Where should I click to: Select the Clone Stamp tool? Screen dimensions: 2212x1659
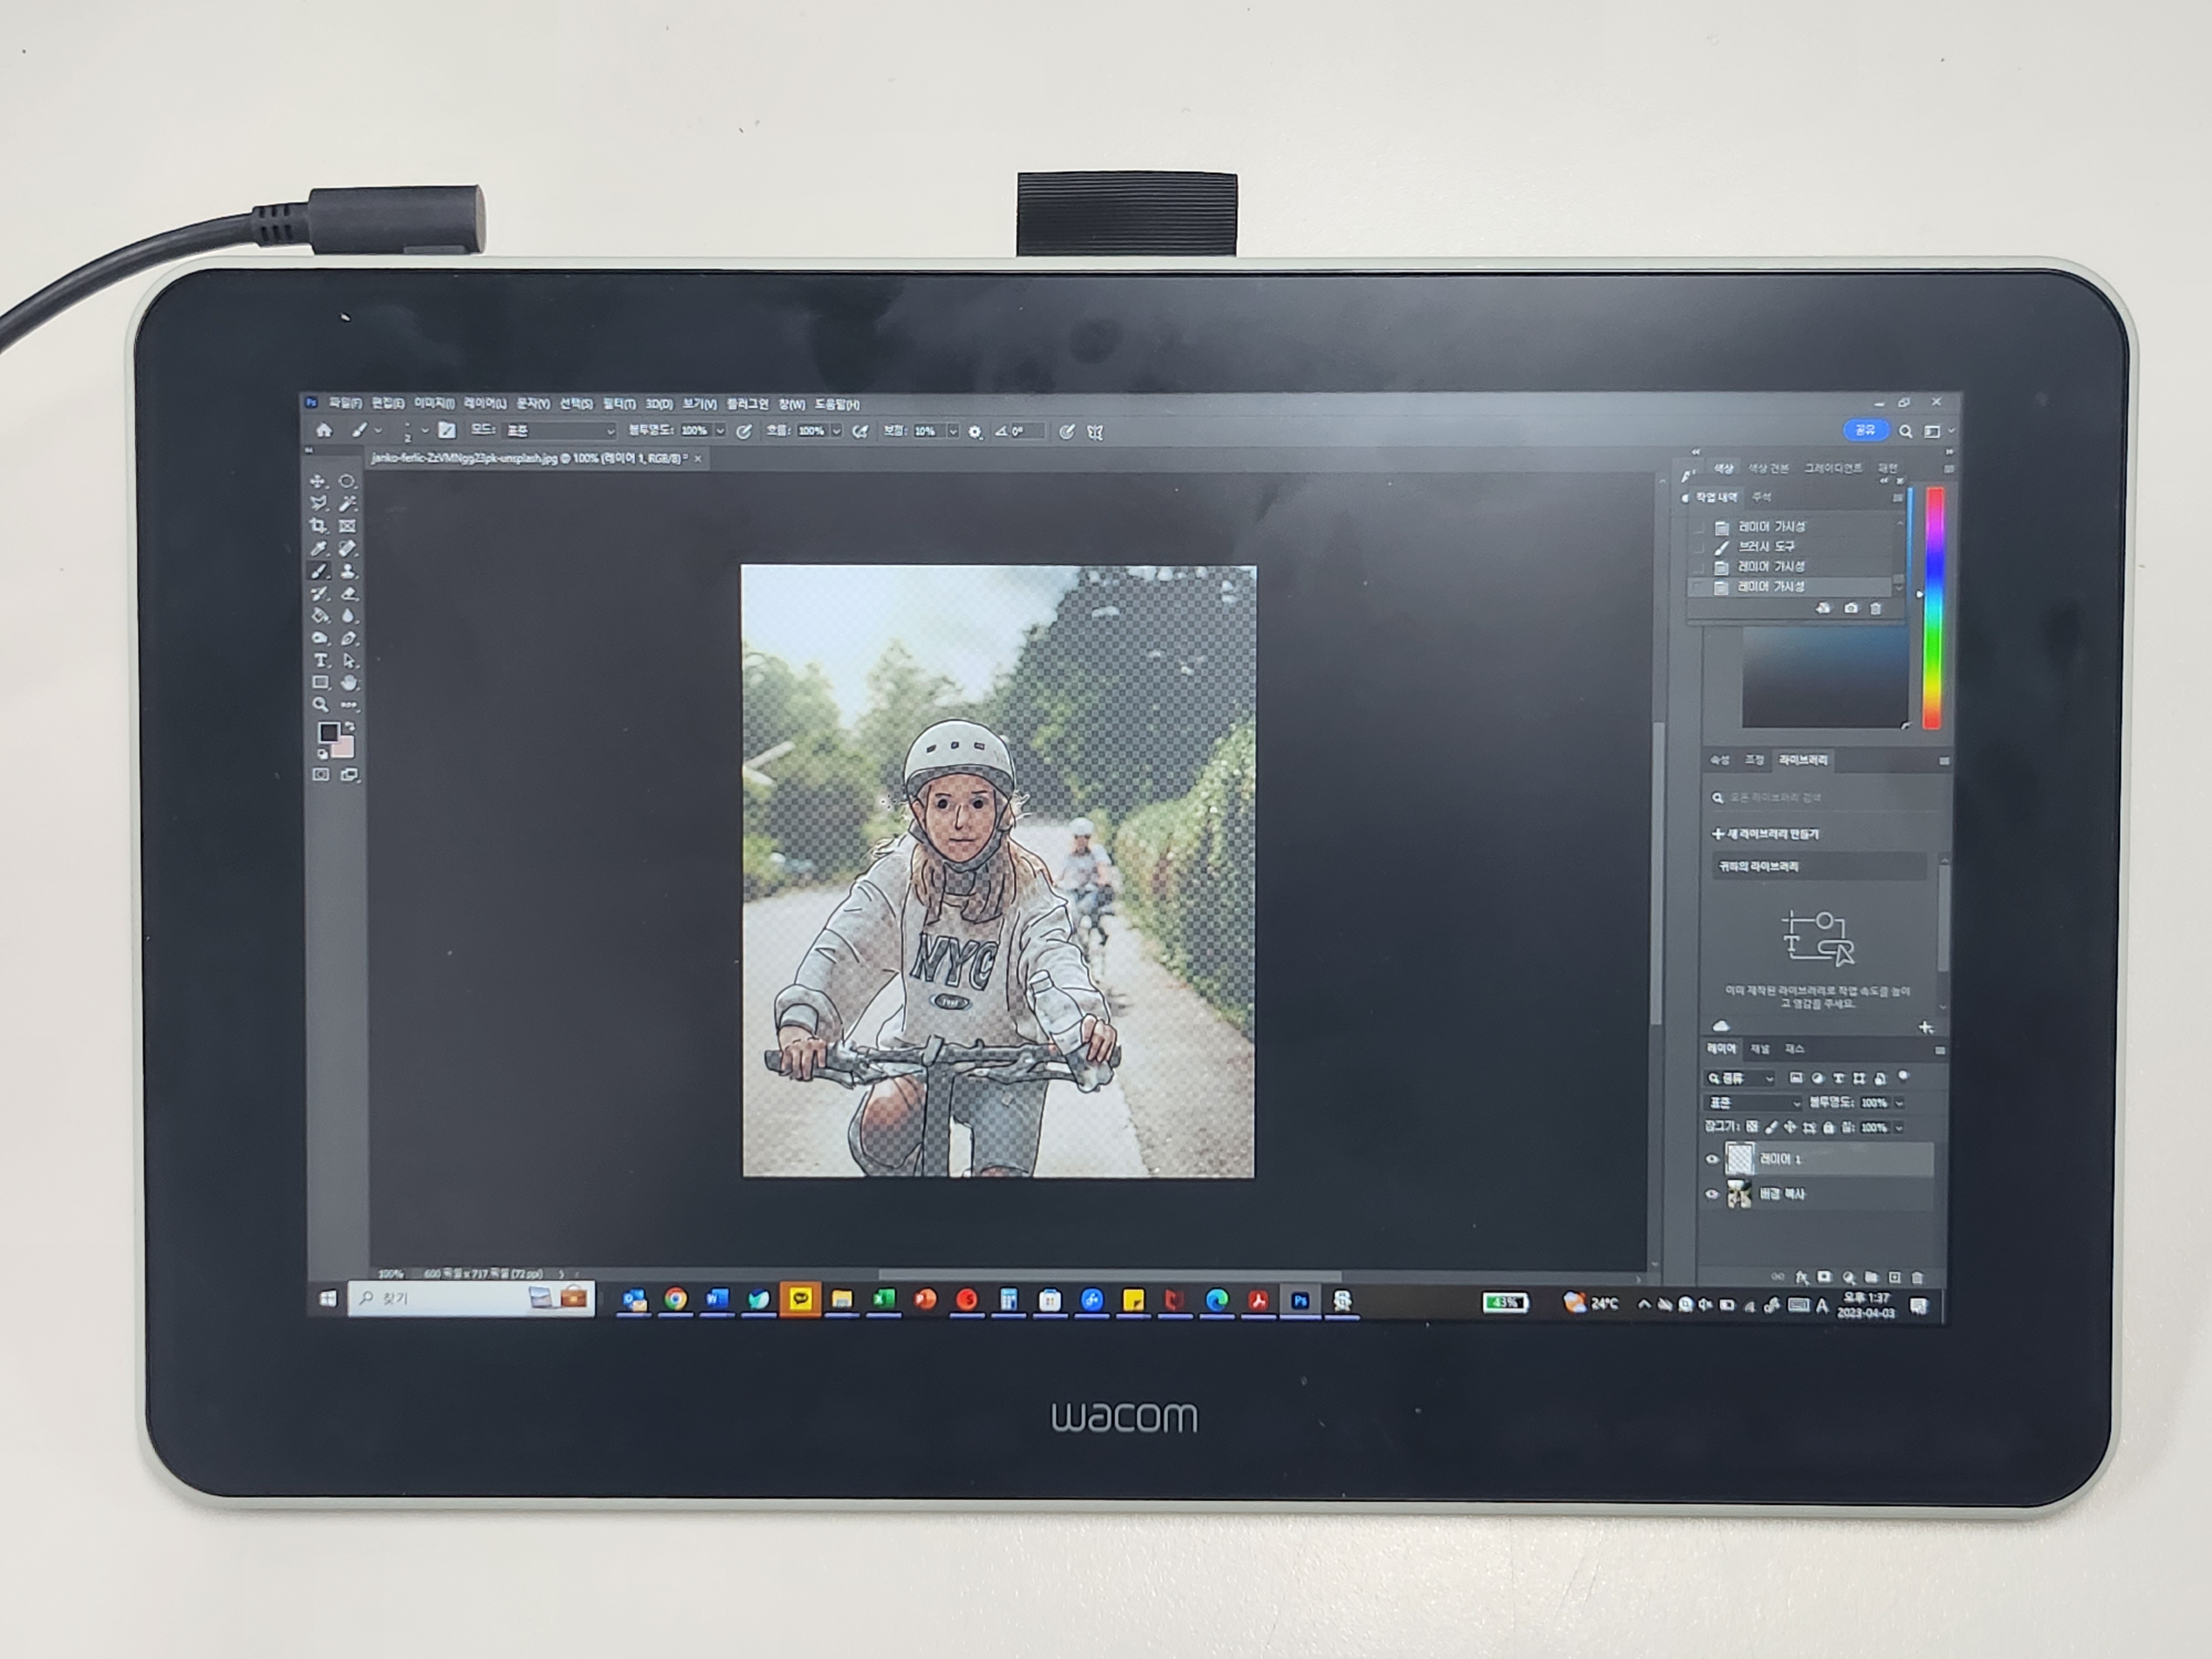click(348, 571)
